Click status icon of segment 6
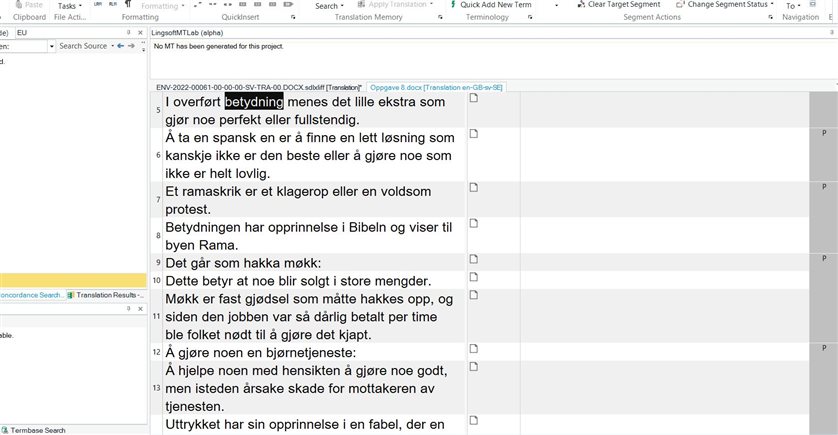The image size is (838, 435). tap(474, 134)
